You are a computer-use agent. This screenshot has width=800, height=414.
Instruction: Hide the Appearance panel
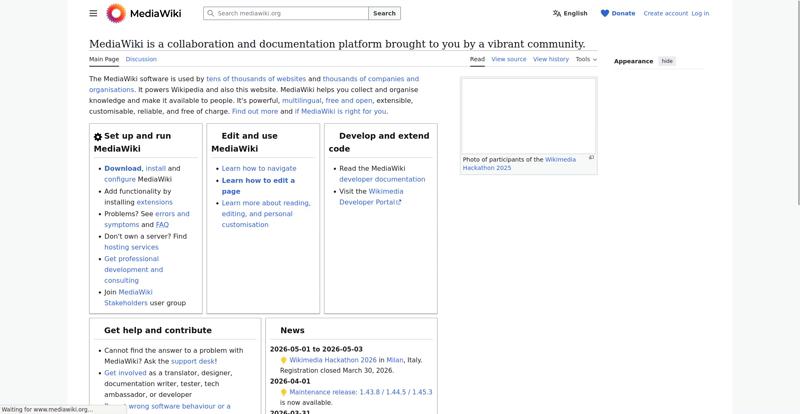point(667,61)
